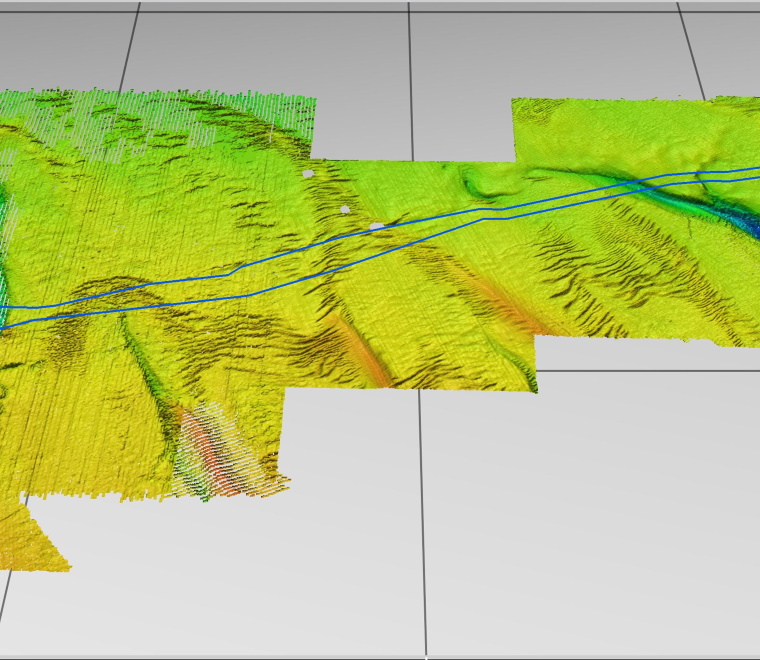Select the middle gray marker dot
The width and height of the screenshot is (760, 660).
pos(345,209)
